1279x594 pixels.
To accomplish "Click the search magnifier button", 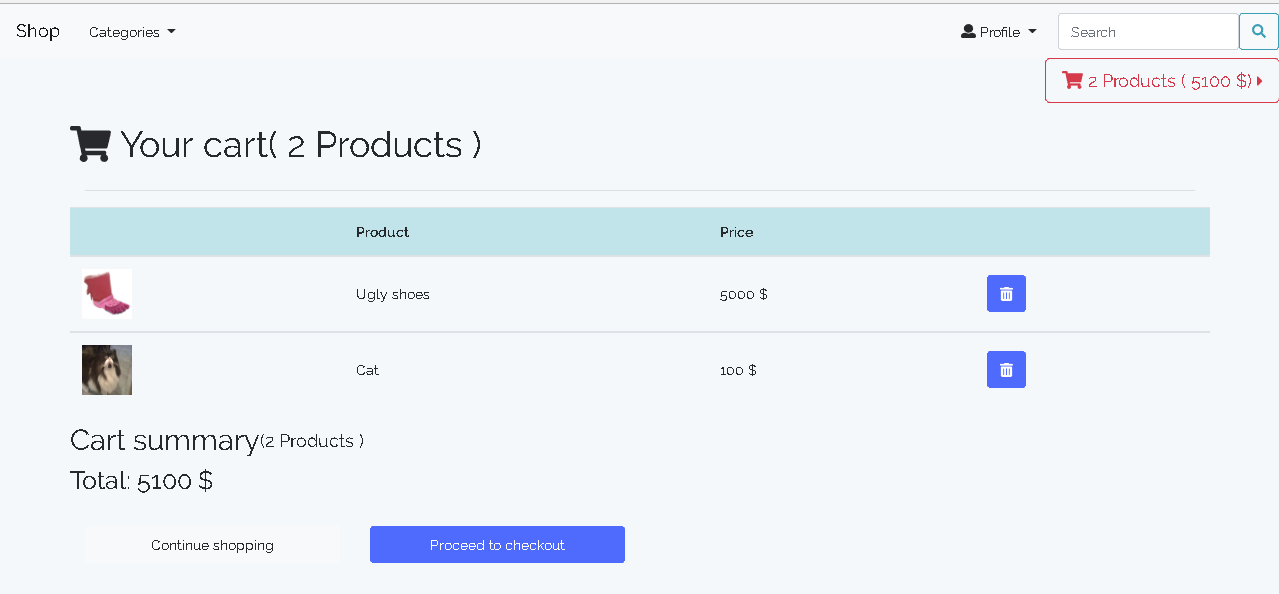I will pos(1258,32).
